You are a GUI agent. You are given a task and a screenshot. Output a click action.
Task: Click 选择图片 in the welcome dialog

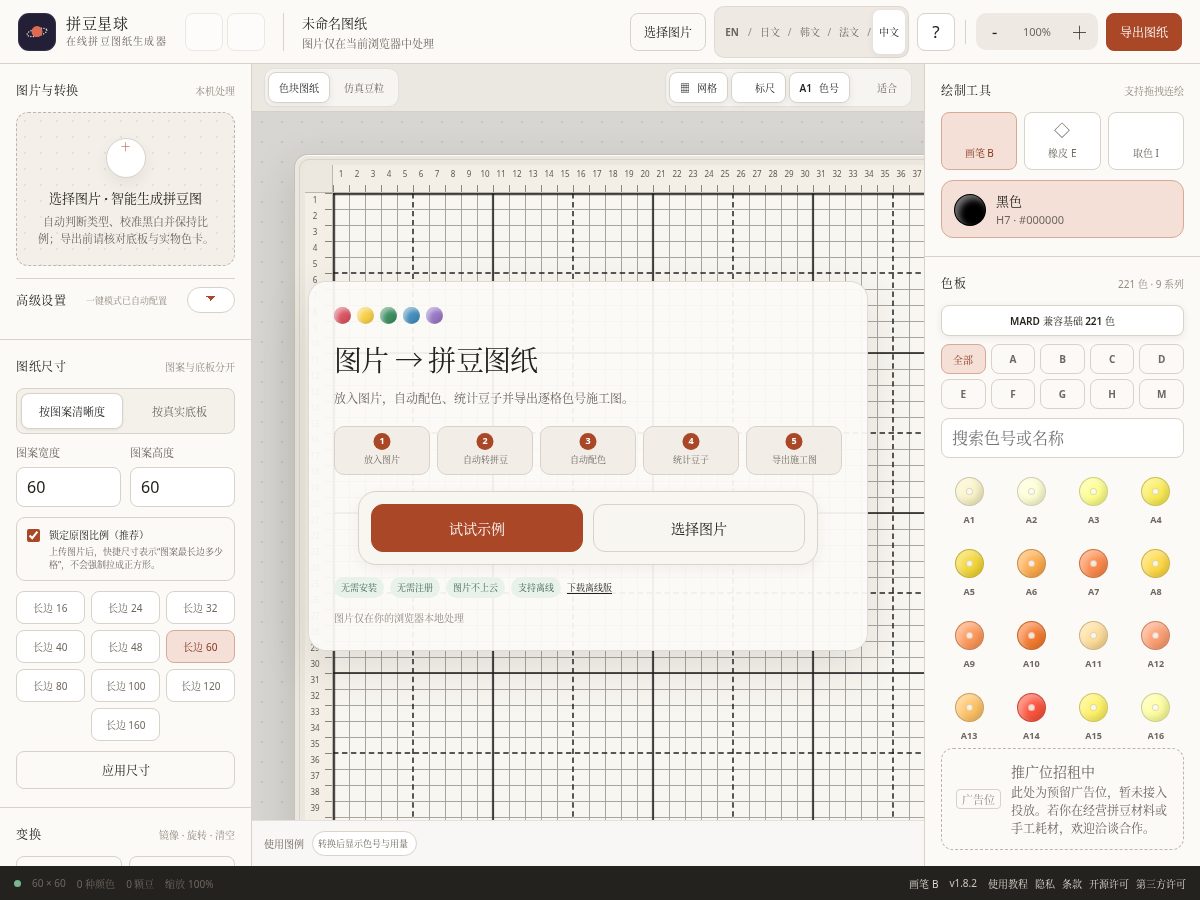tap(699, 528)
